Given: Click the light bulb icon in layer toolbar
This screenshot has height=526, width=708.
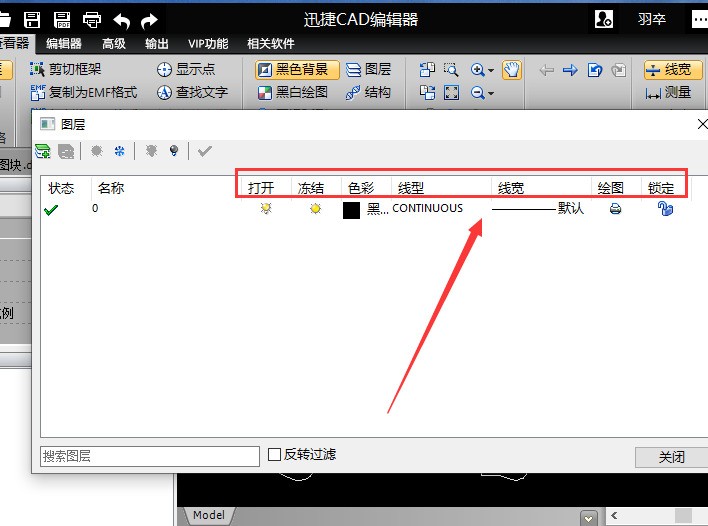Looking at the screenshot, I should [174, 151].
